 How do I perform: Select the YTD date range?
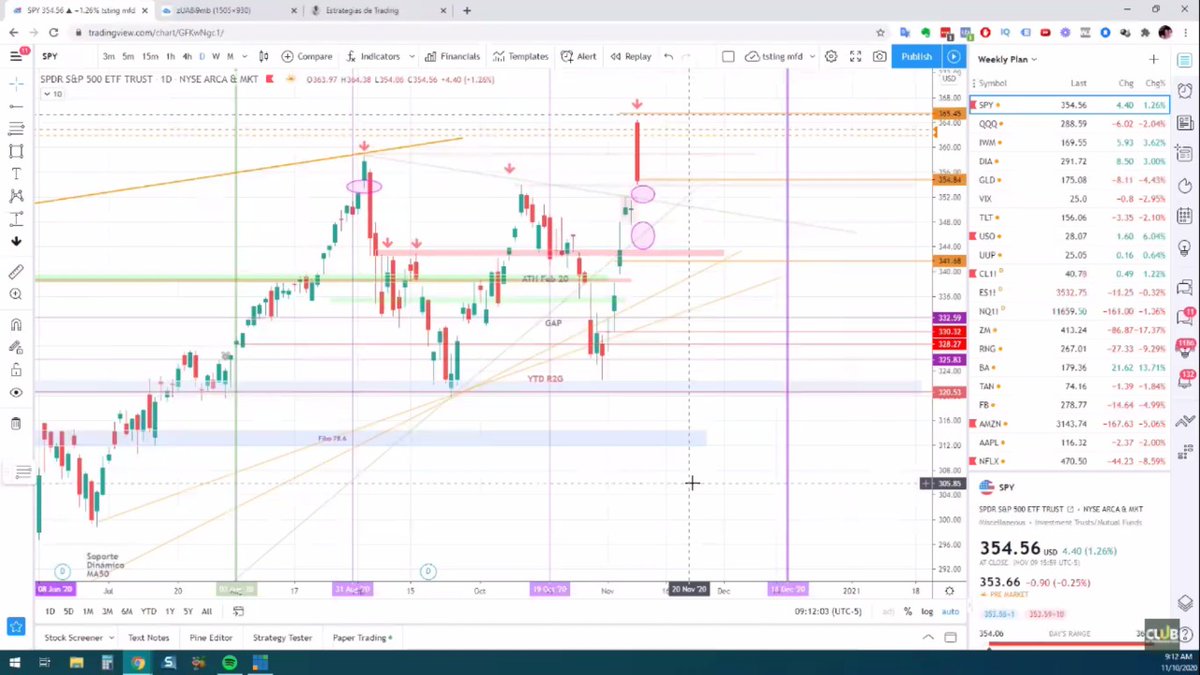pyautogui.click(x=149, y=611)
